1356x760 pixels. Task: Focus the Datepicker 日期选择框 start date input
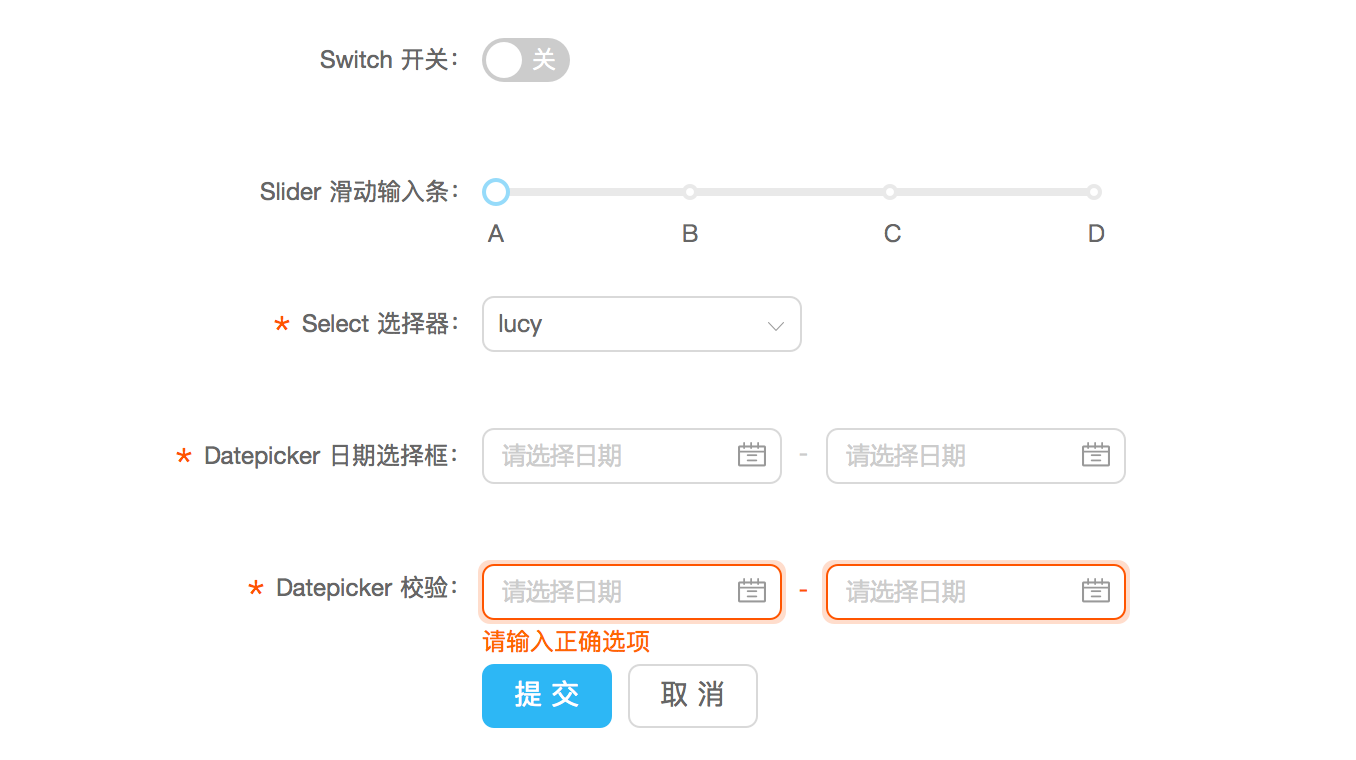(632, 456)
